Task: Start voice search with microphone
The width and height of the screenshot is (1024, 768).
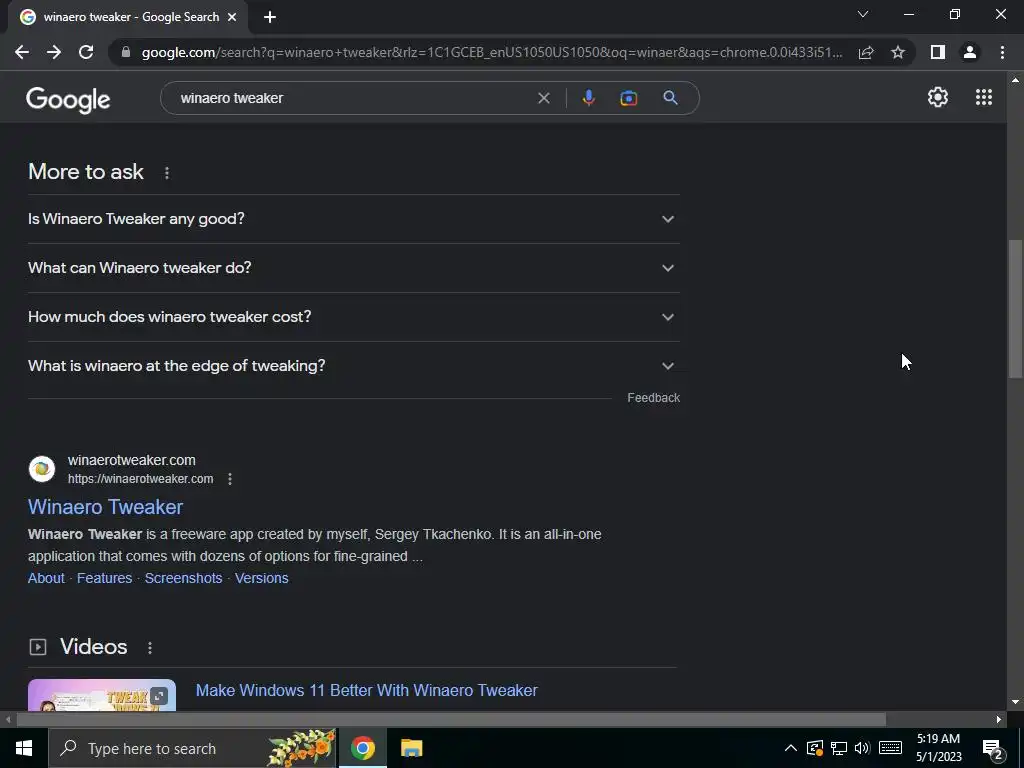Action: pos(588,98)
